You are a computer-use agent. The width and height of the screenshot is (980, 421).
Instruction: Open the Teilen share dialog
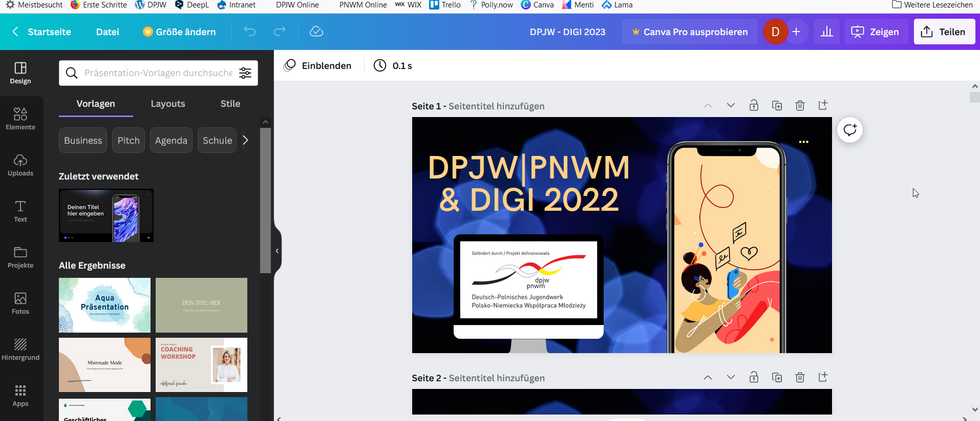pos(944,32)
